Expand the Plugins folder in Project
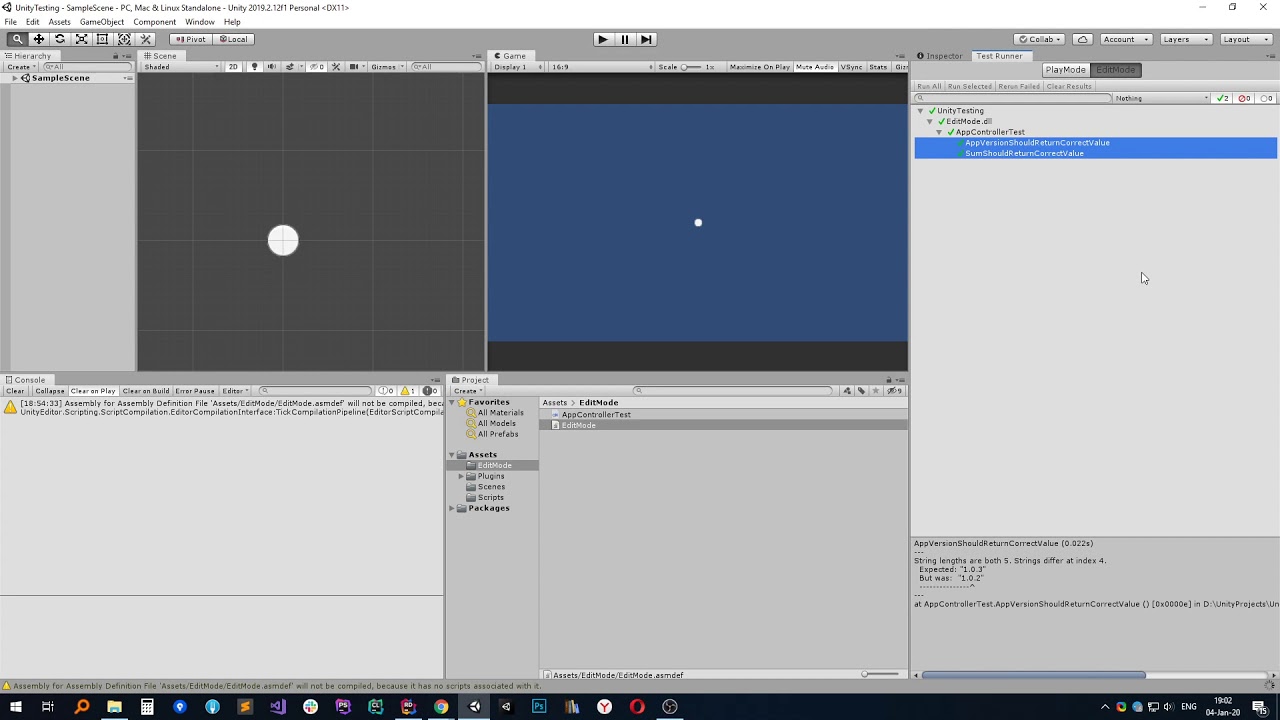The width and height of the screenshot is (1280, 720). coord(460,476)
